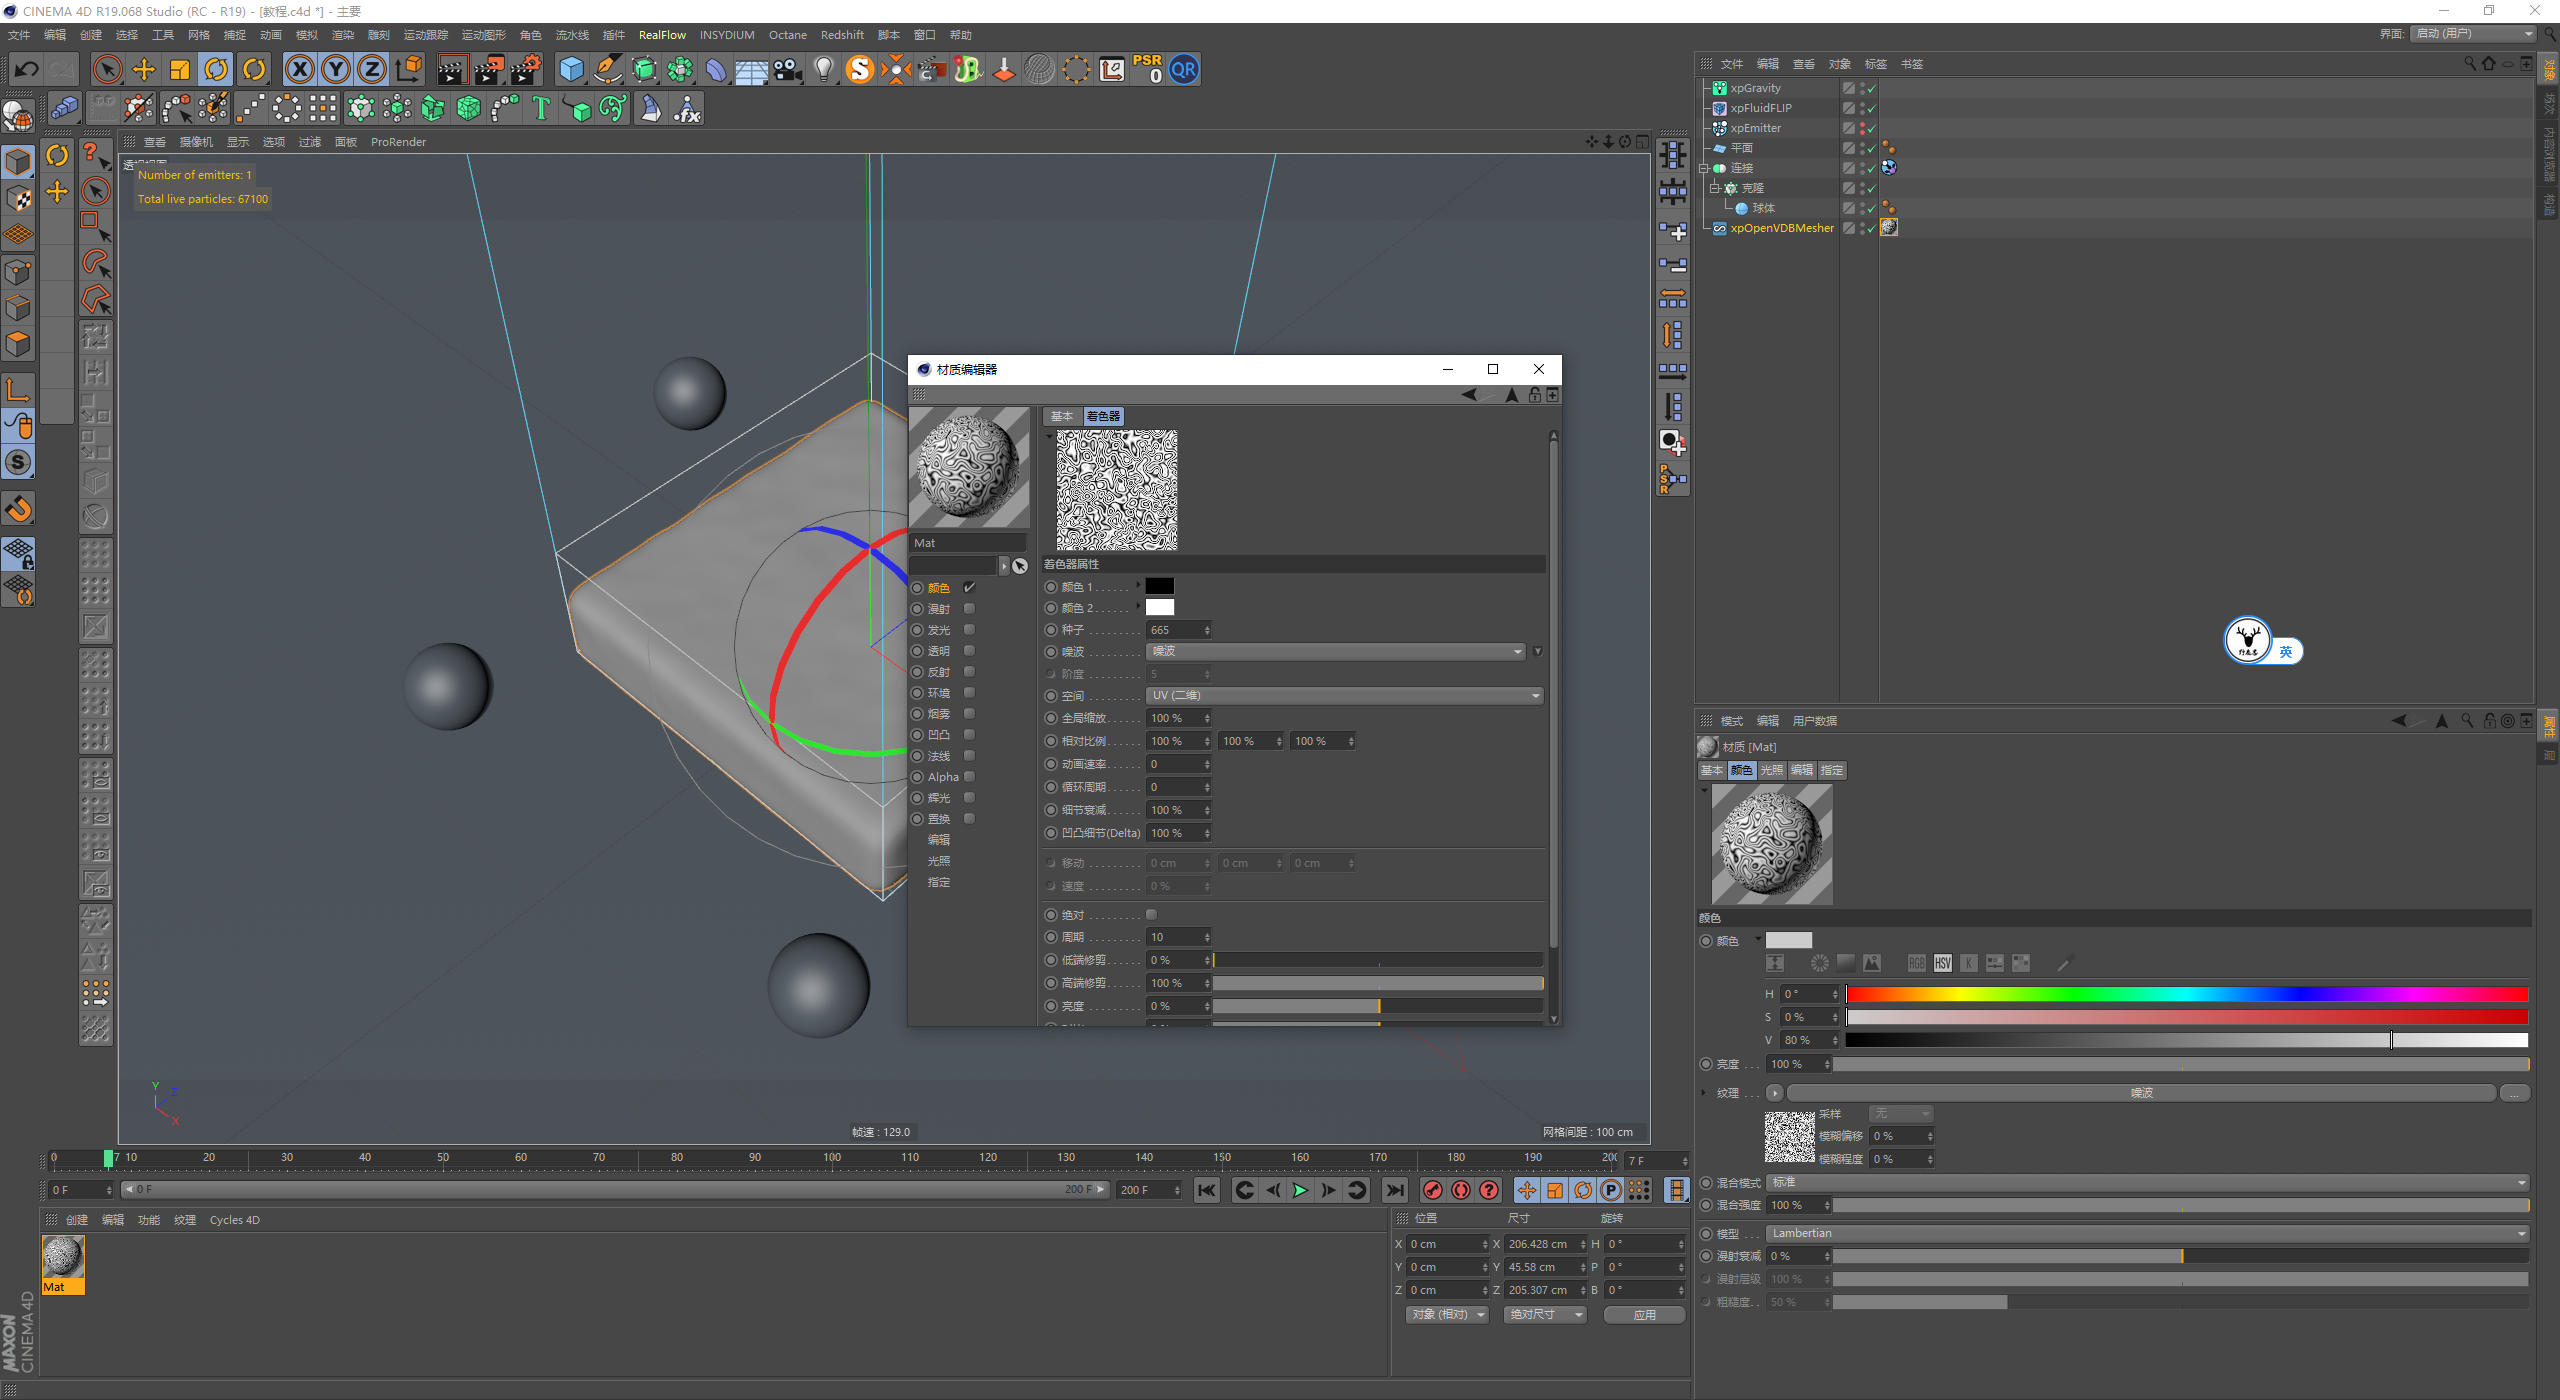Enable the 漫射 channel checkbox
The width and height of the screenshot is (2560, 1400).
tap(969, 609)
